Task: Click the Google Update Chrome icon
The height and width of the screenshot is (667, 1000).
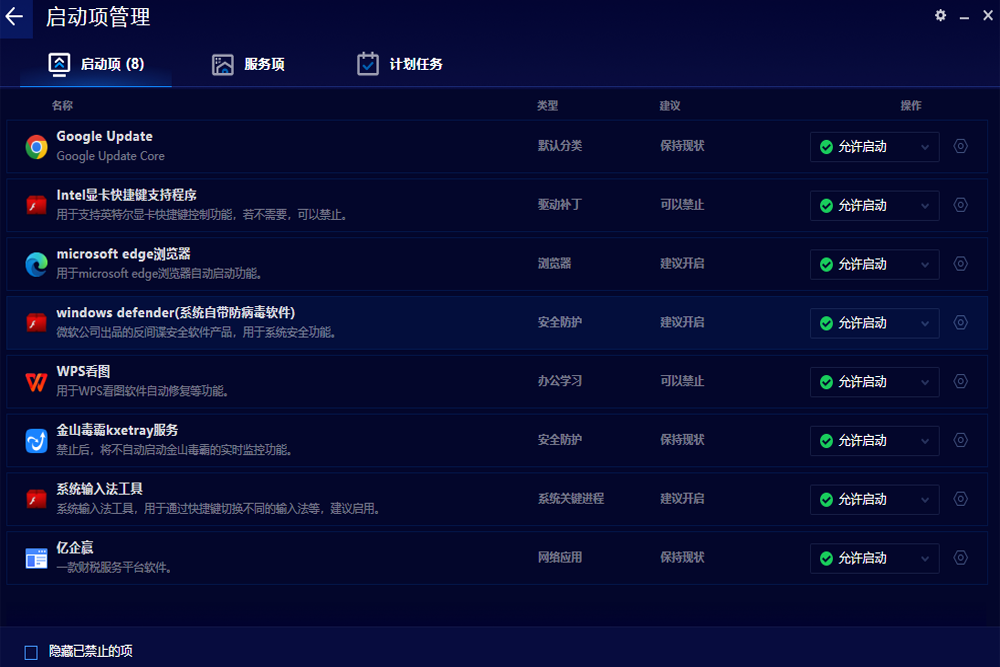Action: 37,147
